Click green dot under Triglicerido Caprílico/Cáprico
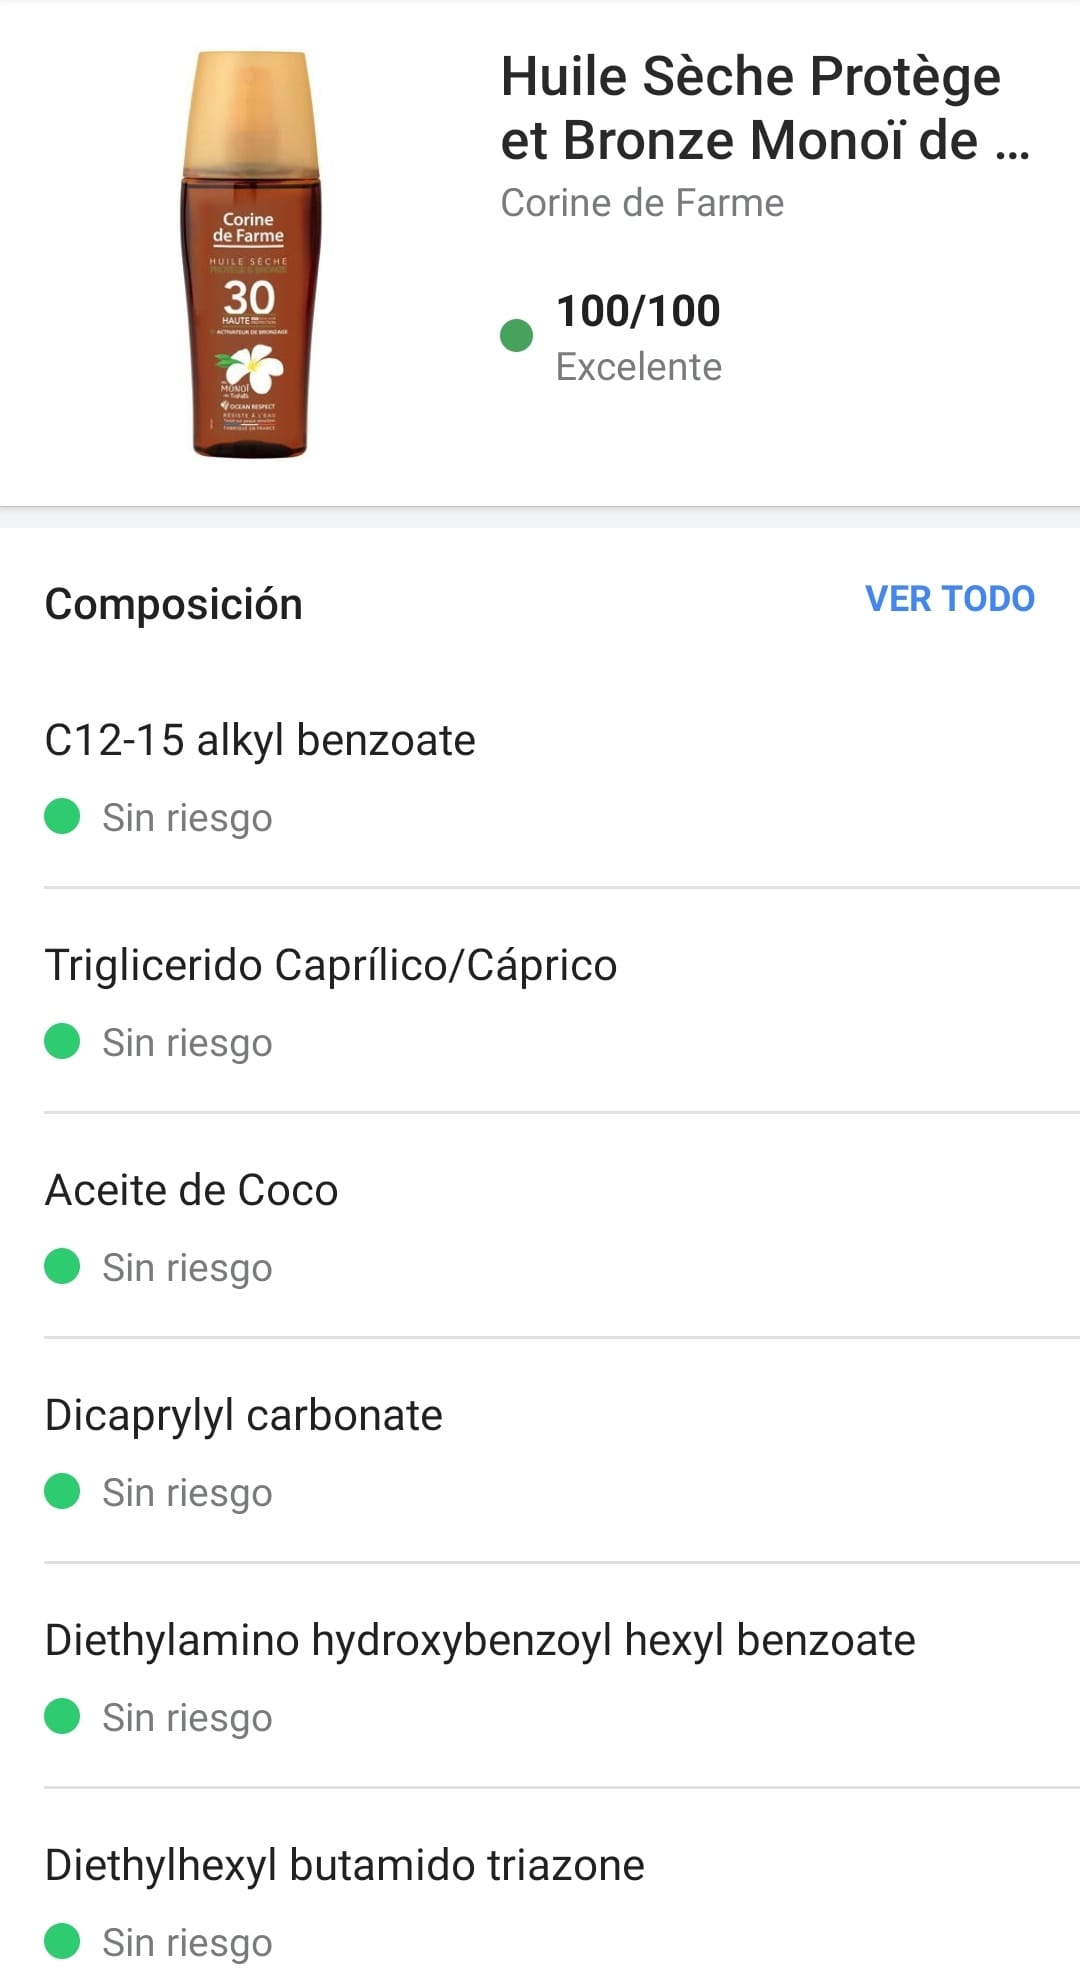The image size is (1080, 1982). 62,1041
